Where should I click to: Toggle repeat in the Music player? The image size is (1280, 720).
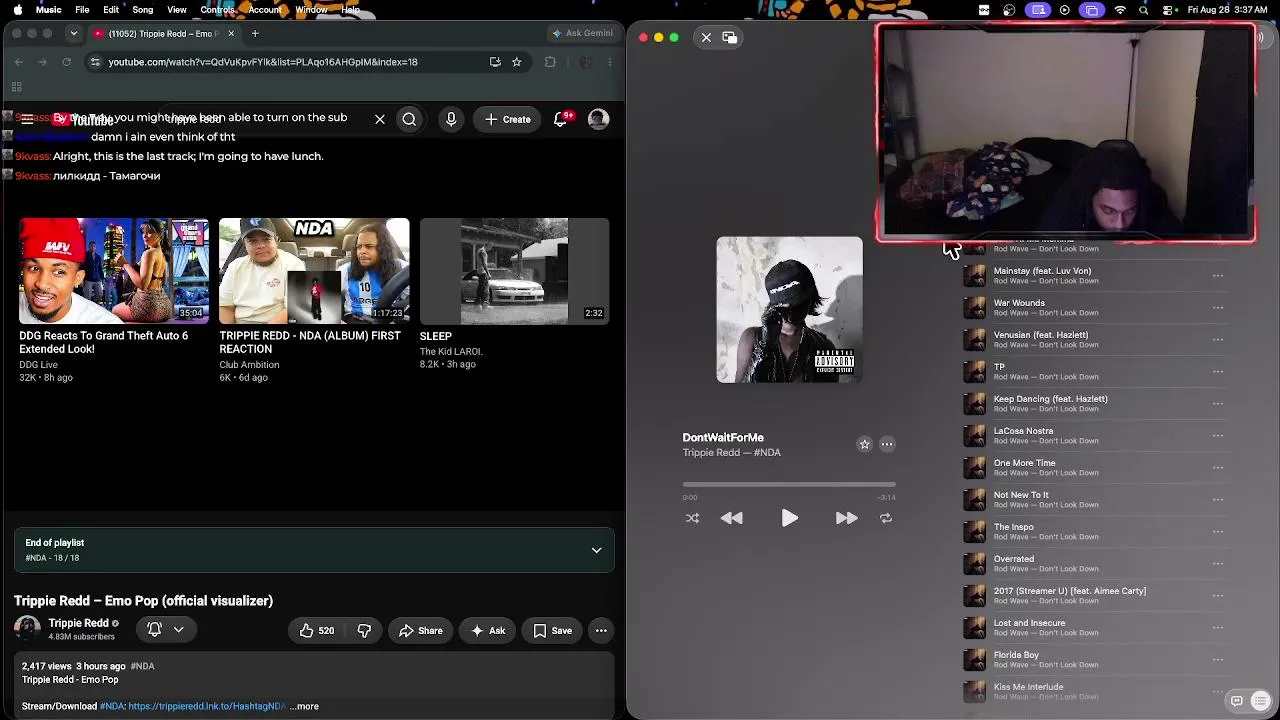(886, 518)
